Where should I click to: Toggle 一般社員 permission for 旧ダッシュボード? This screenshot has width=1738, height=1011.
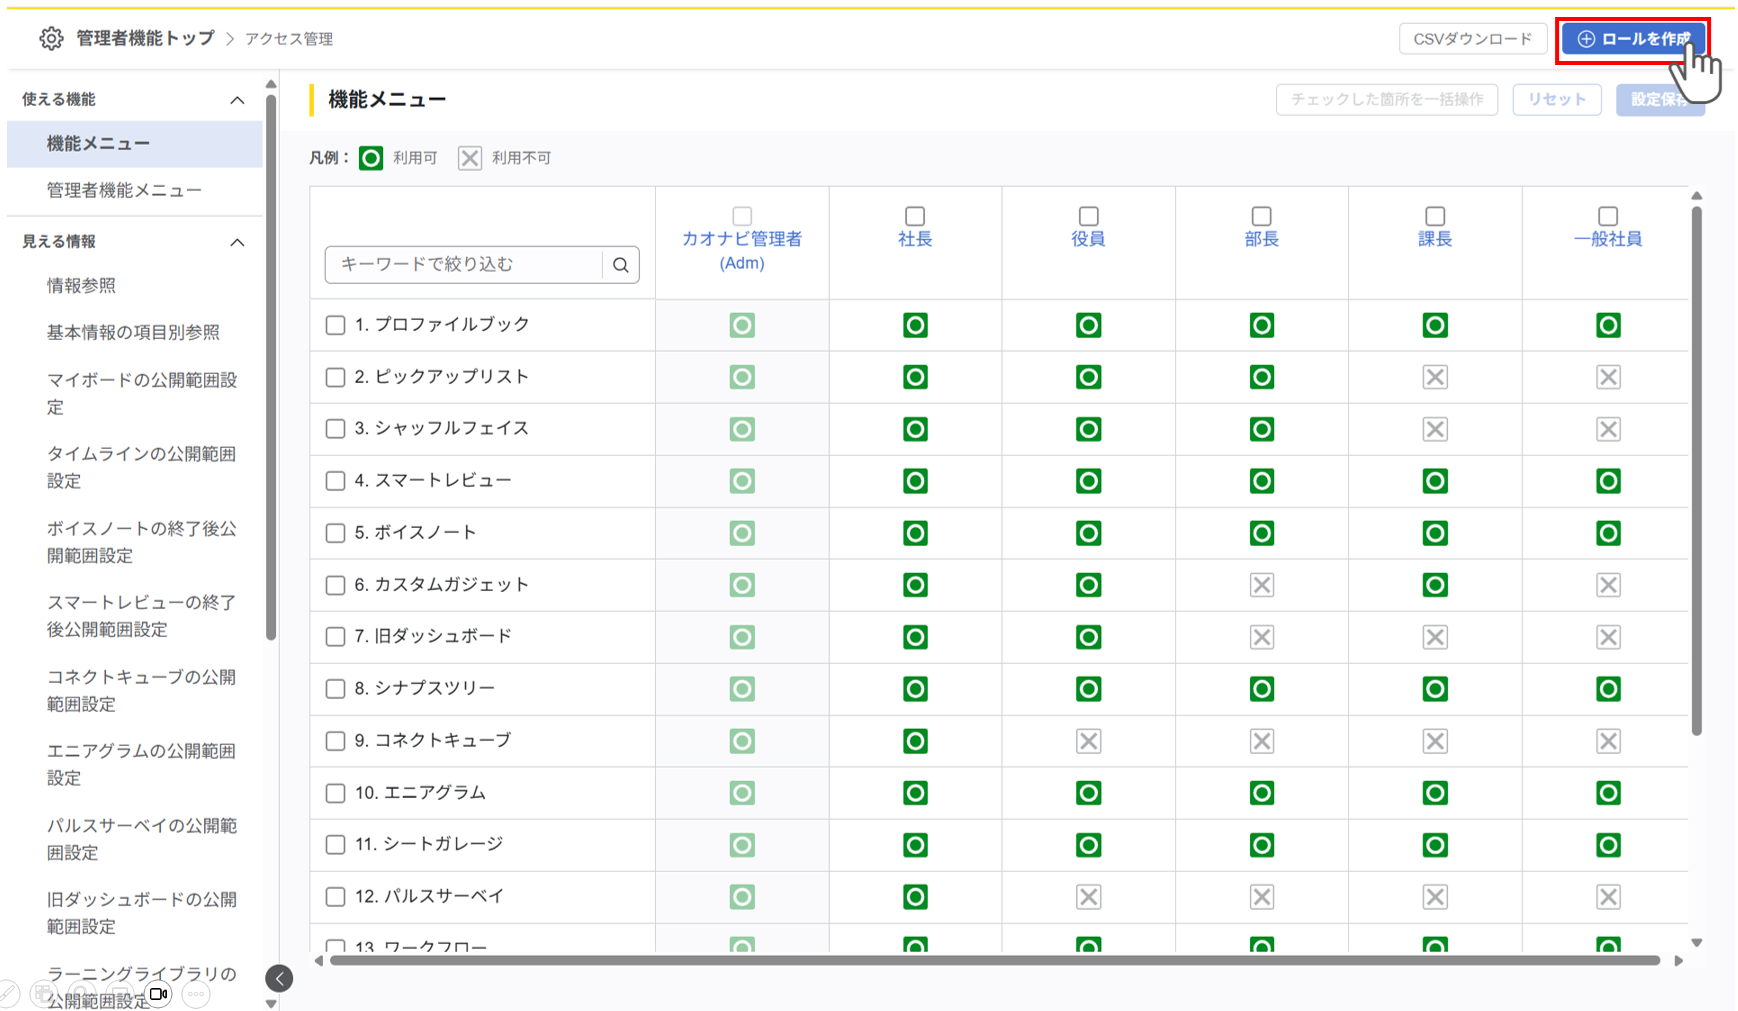point(1608,637)
